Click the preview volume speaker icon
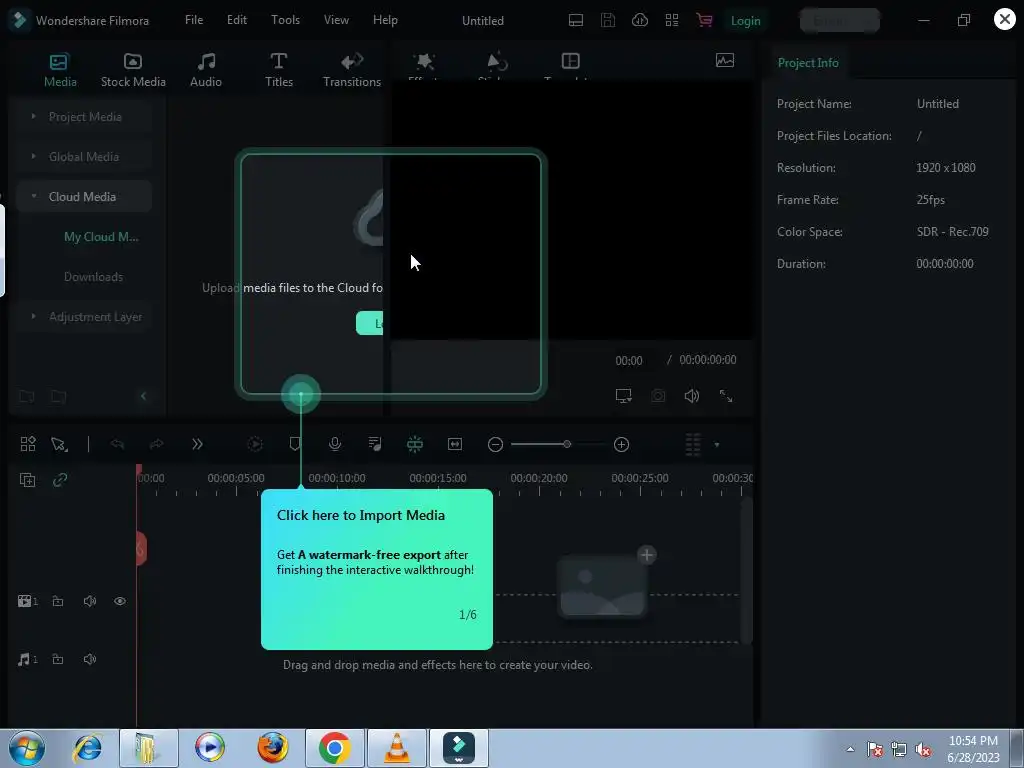Viewport: 1024px width, 768px height. (692, 396)
